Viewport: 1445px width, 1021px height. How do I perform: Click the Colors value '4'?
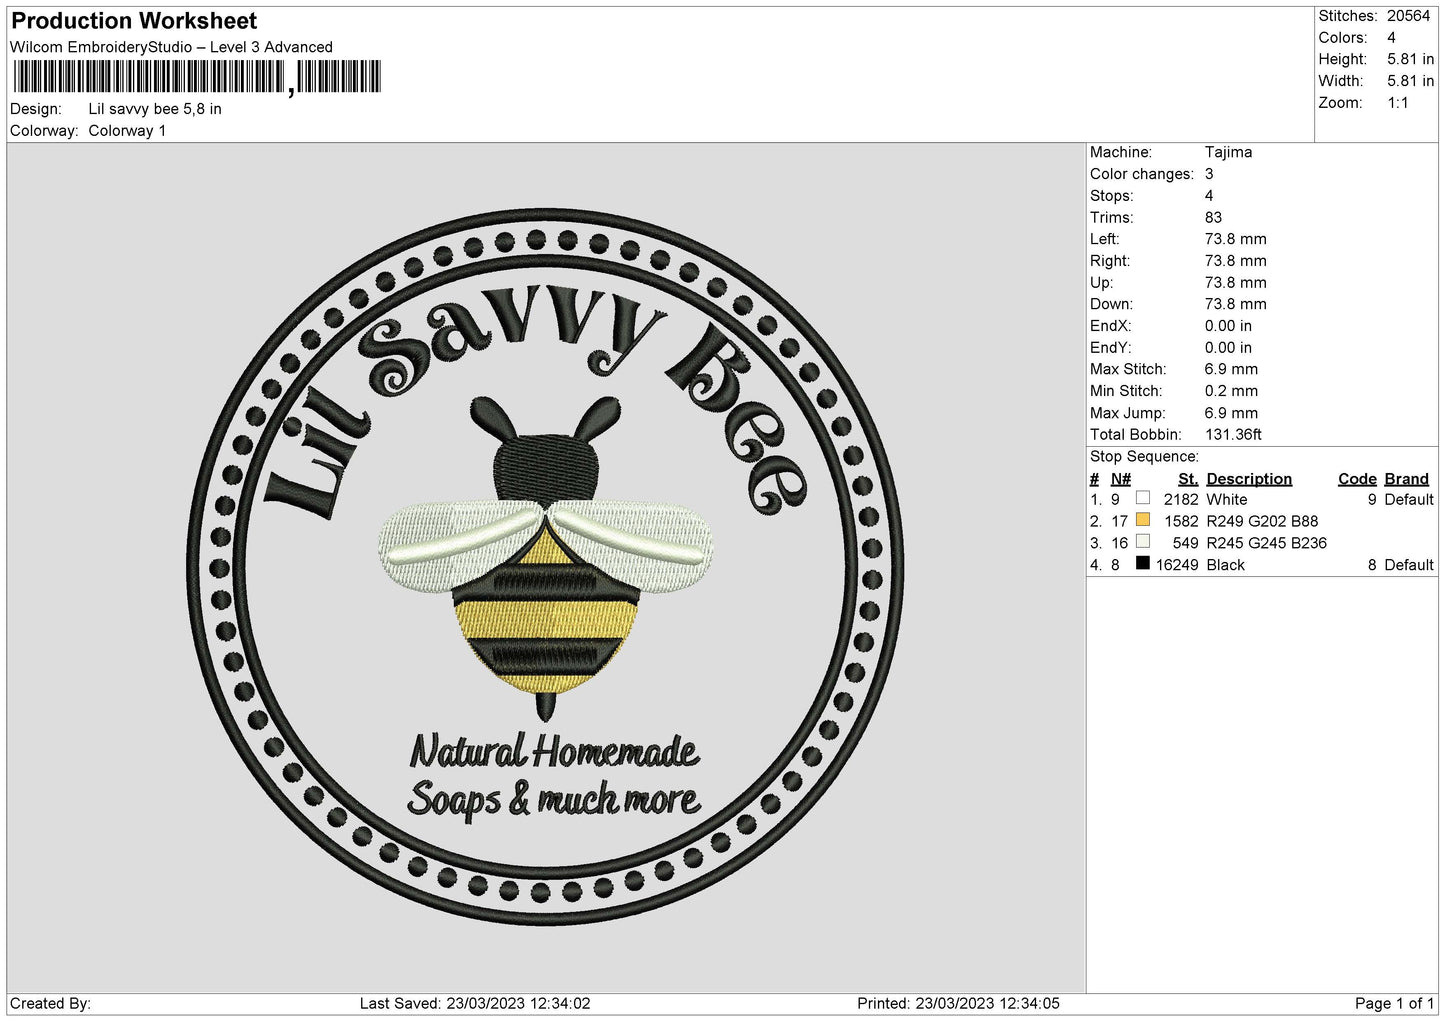click(1391, 38)
